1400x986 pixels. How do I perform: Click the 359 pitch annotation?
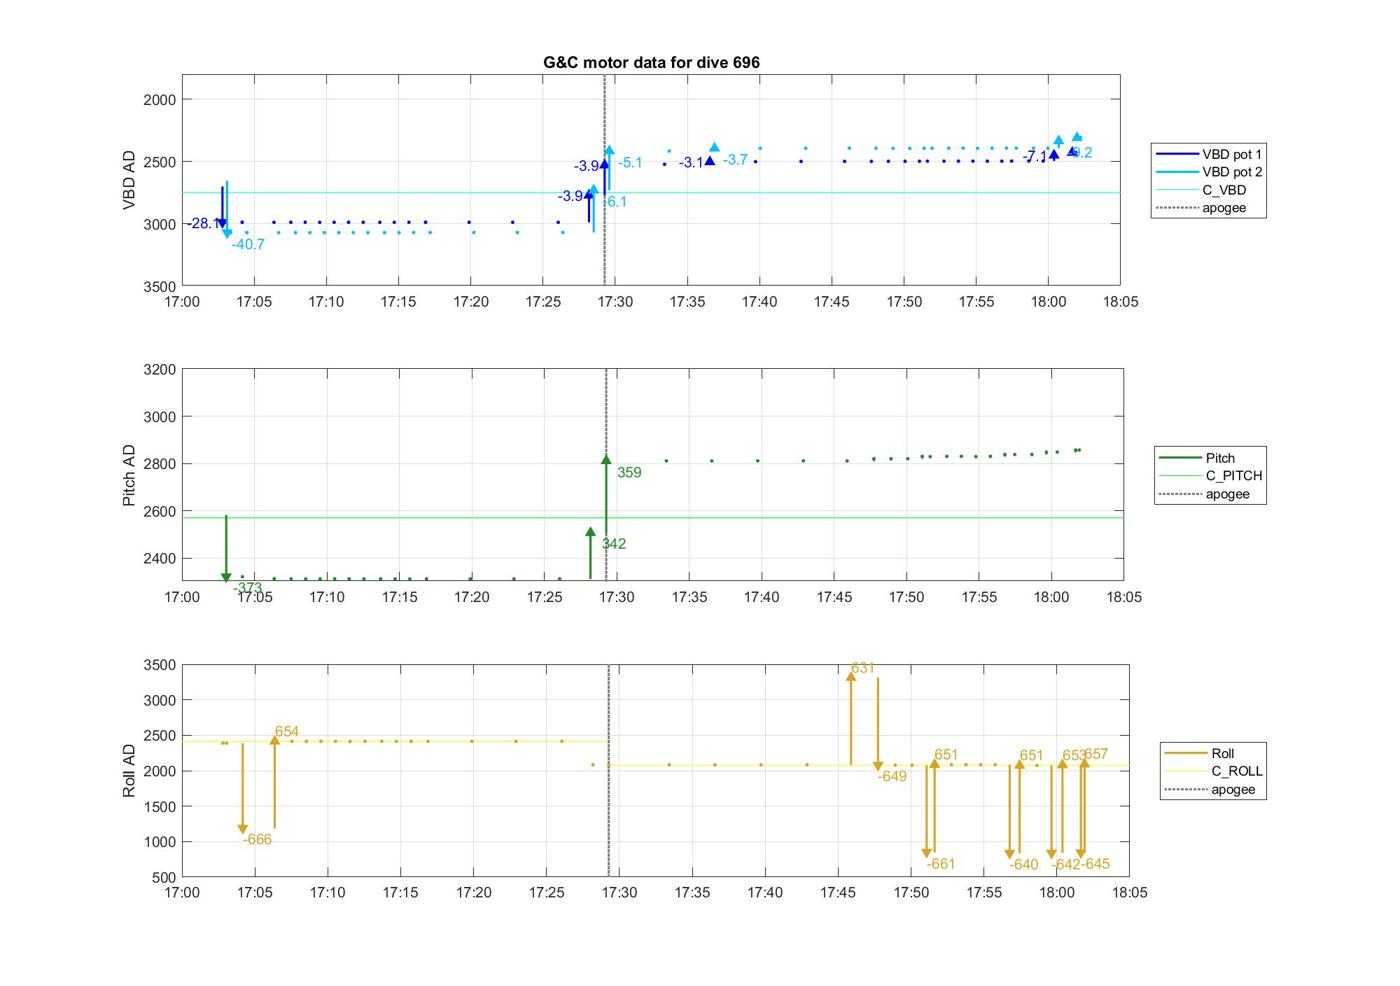click(629, 473)
